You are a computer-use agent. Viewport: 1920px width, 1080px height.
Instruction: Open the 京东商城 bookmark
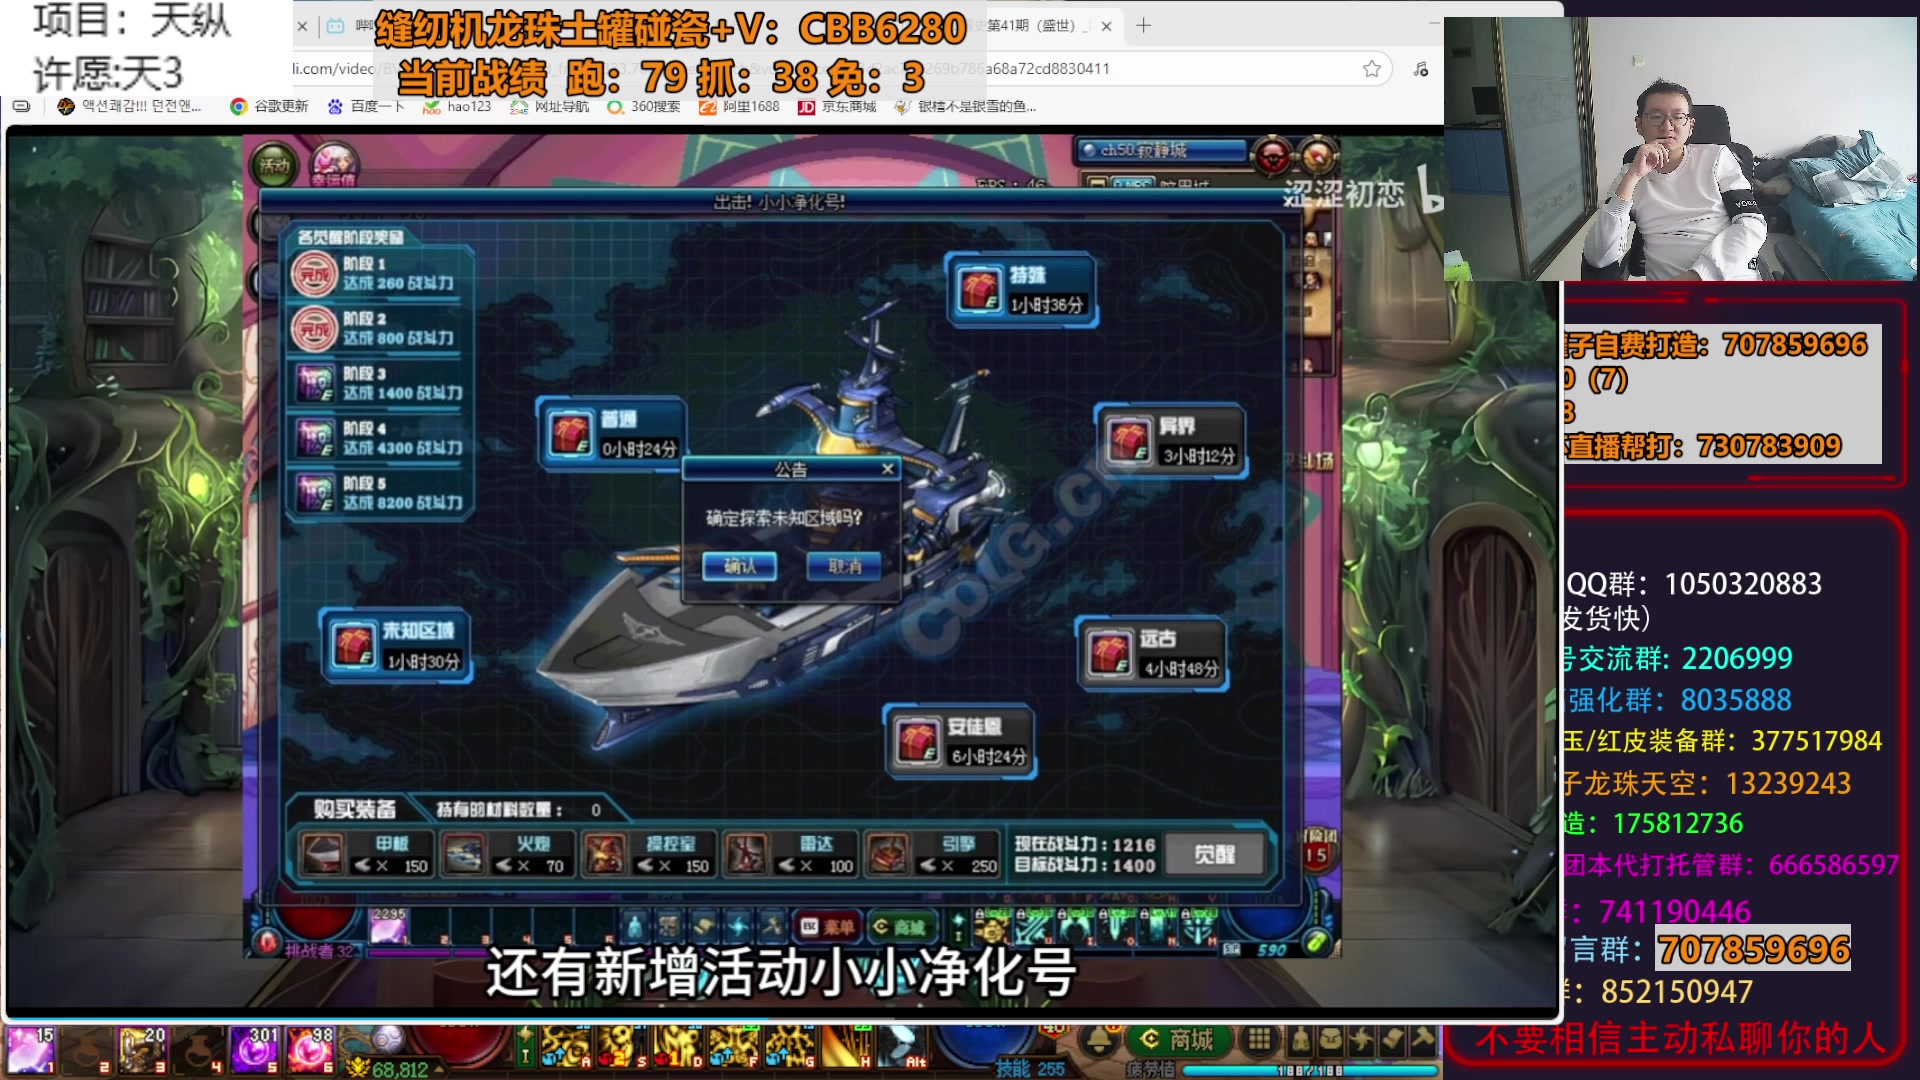838,106
